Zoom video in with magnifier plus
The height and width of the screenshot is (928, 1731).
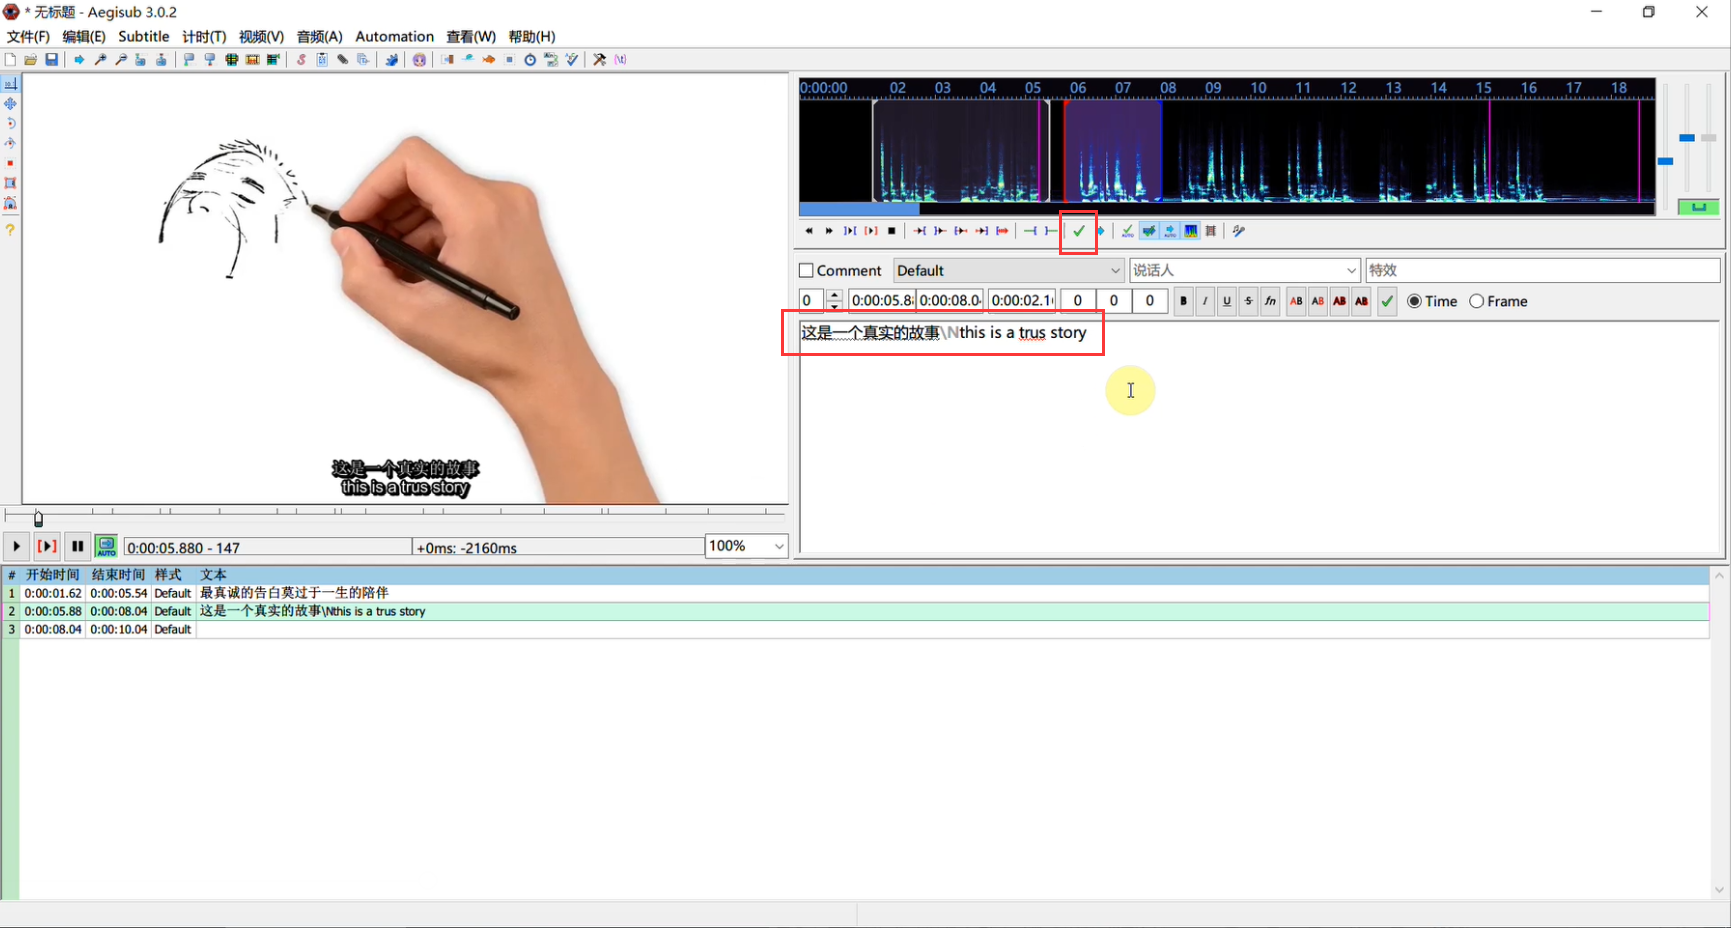pyautogui.click(x=100, y=60)
